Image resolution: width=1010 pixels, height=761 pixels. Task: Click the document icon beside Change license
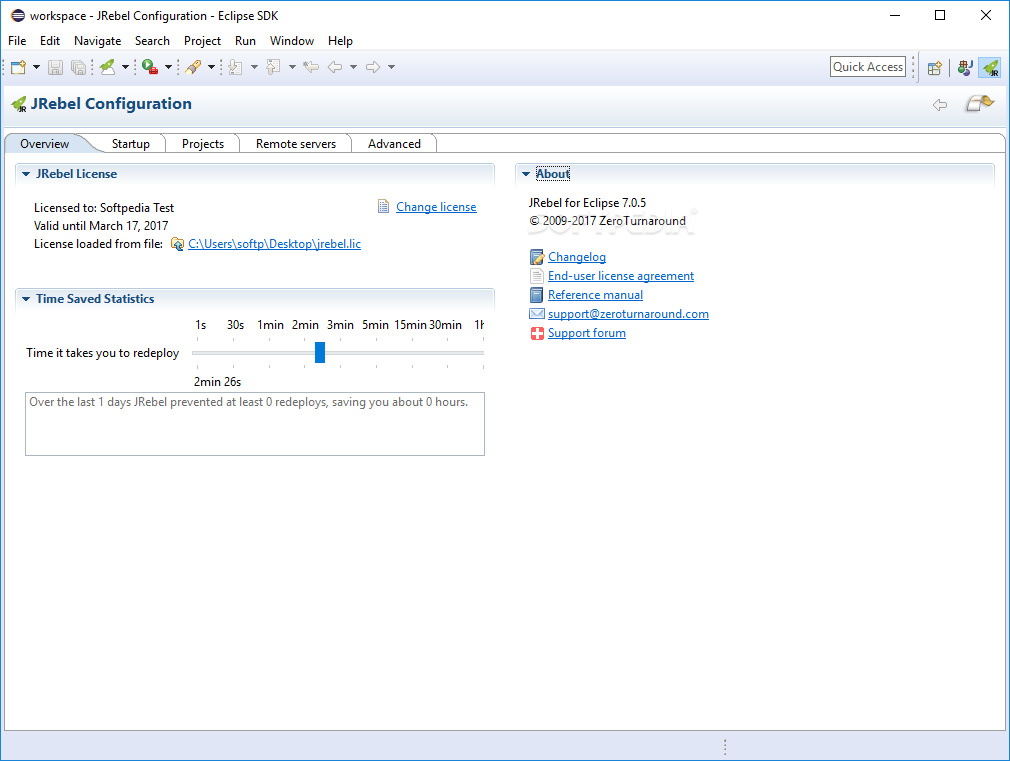coord(383,207)
